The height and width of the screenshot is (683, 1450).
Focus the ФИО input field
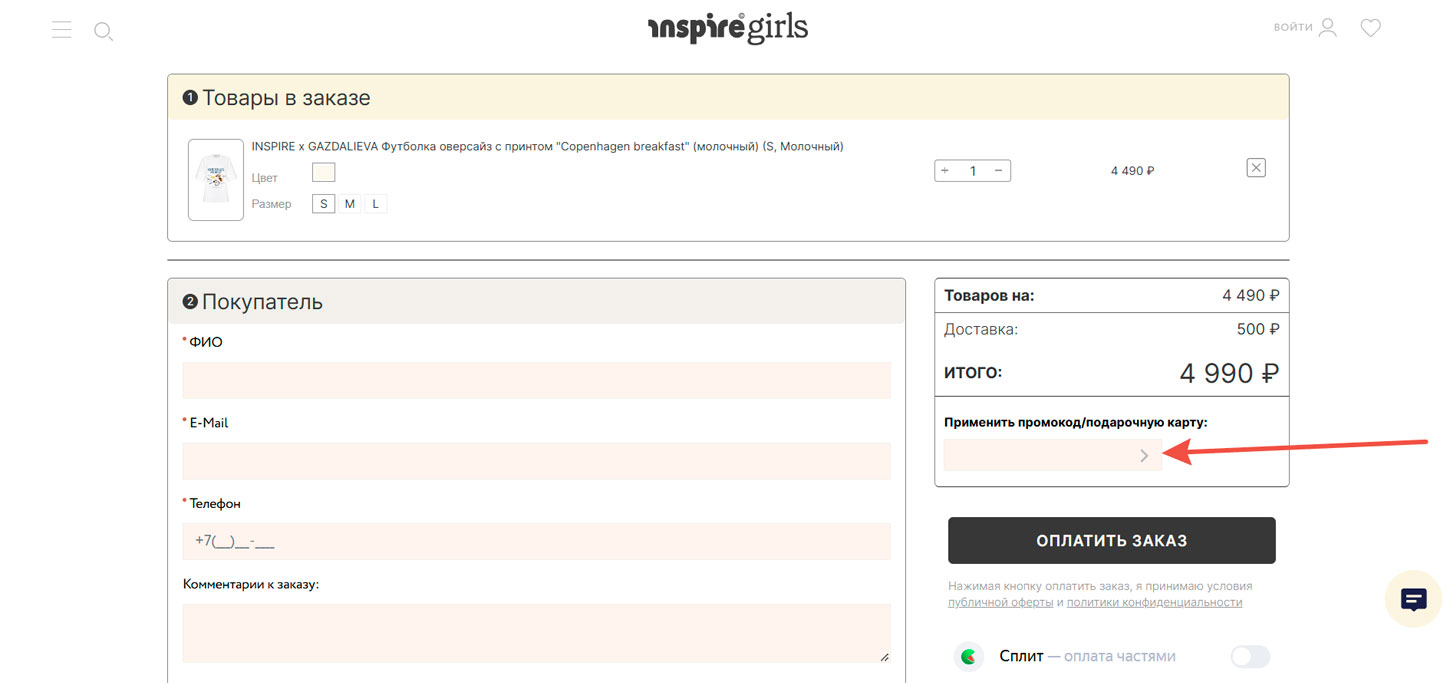pyautogui.click(x=536, y=380)
